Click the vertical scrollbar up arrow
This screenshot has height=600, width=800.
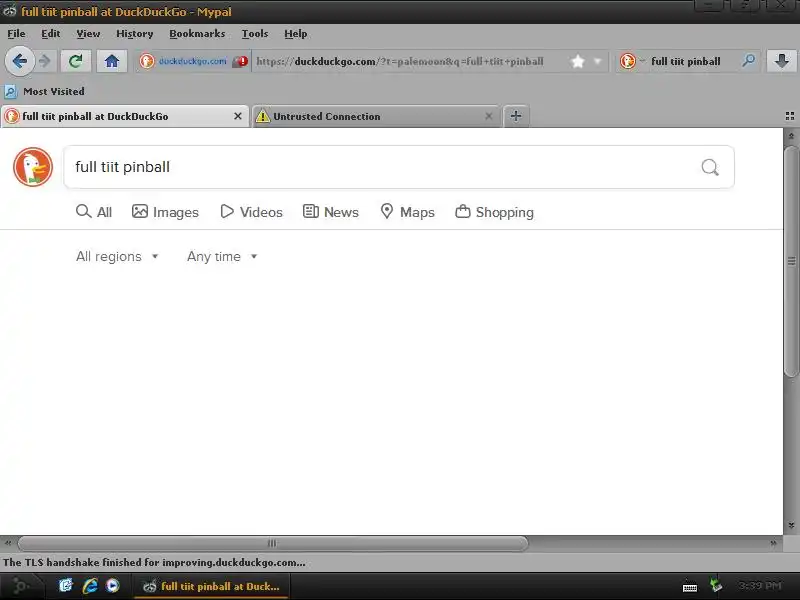(x=791, y=136)
